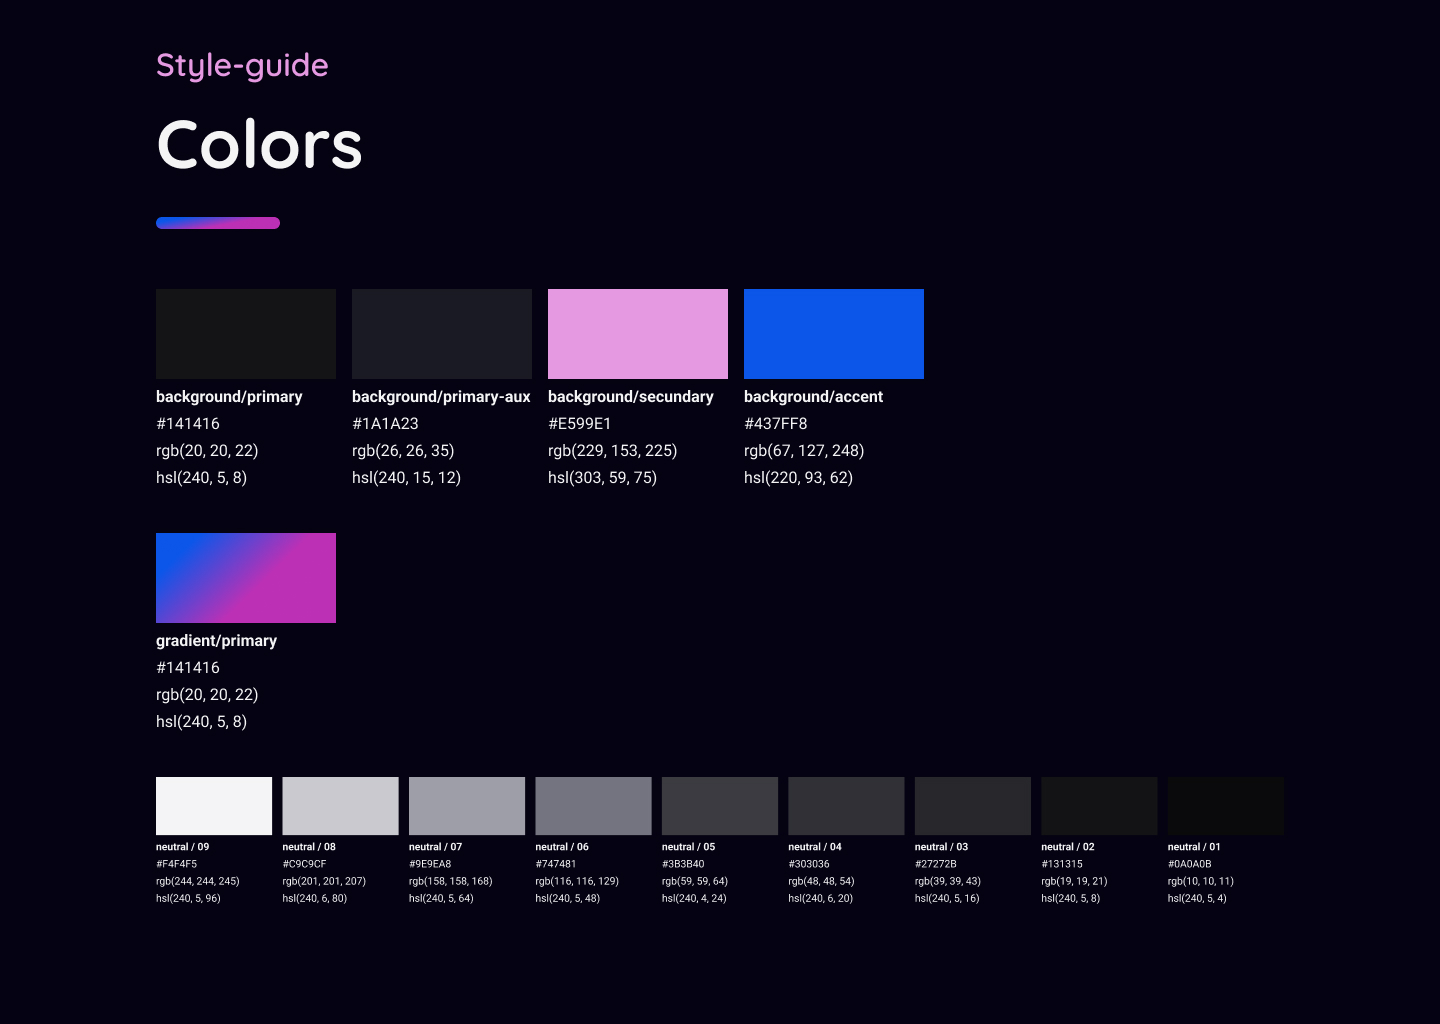
Task: Select the background/primary-aux swatch
Action: click(442, 334)
